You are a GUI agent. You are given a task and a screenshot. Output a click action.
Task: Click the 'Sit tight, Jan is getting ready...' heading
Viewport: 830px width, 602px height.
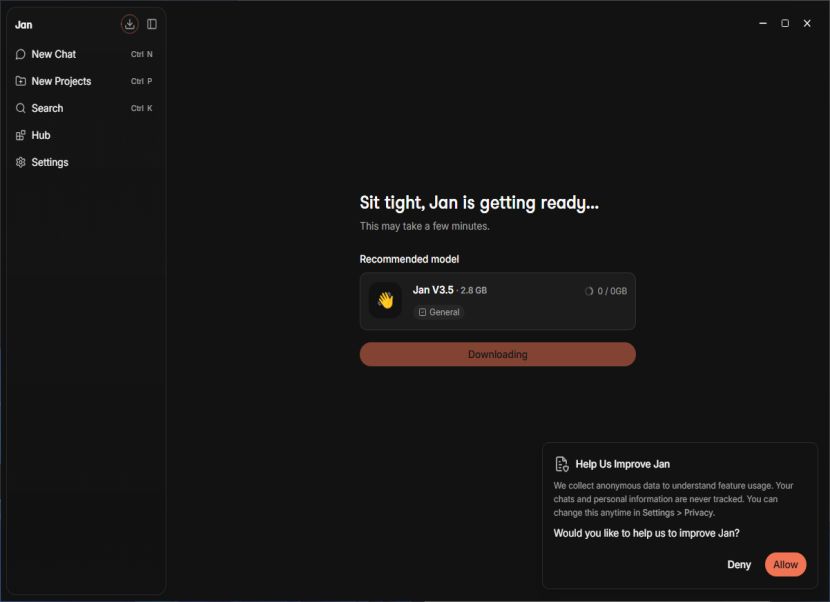[x=479, y=203]
